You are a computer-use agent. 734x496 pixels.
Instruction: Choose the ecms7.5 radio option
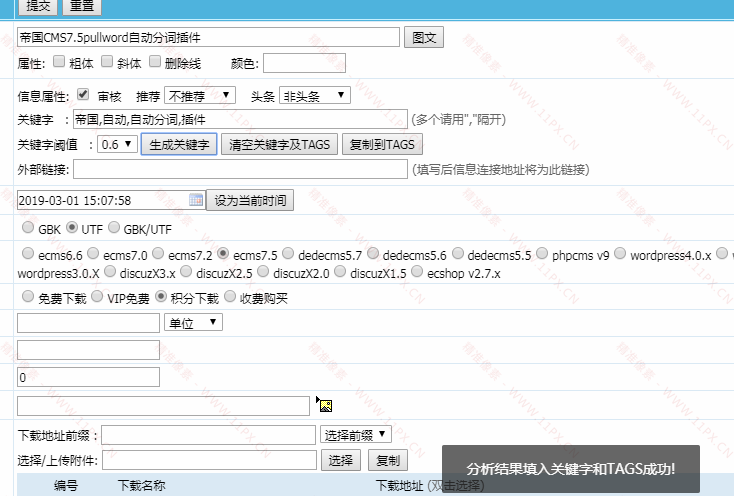click(x=223, y=253)
